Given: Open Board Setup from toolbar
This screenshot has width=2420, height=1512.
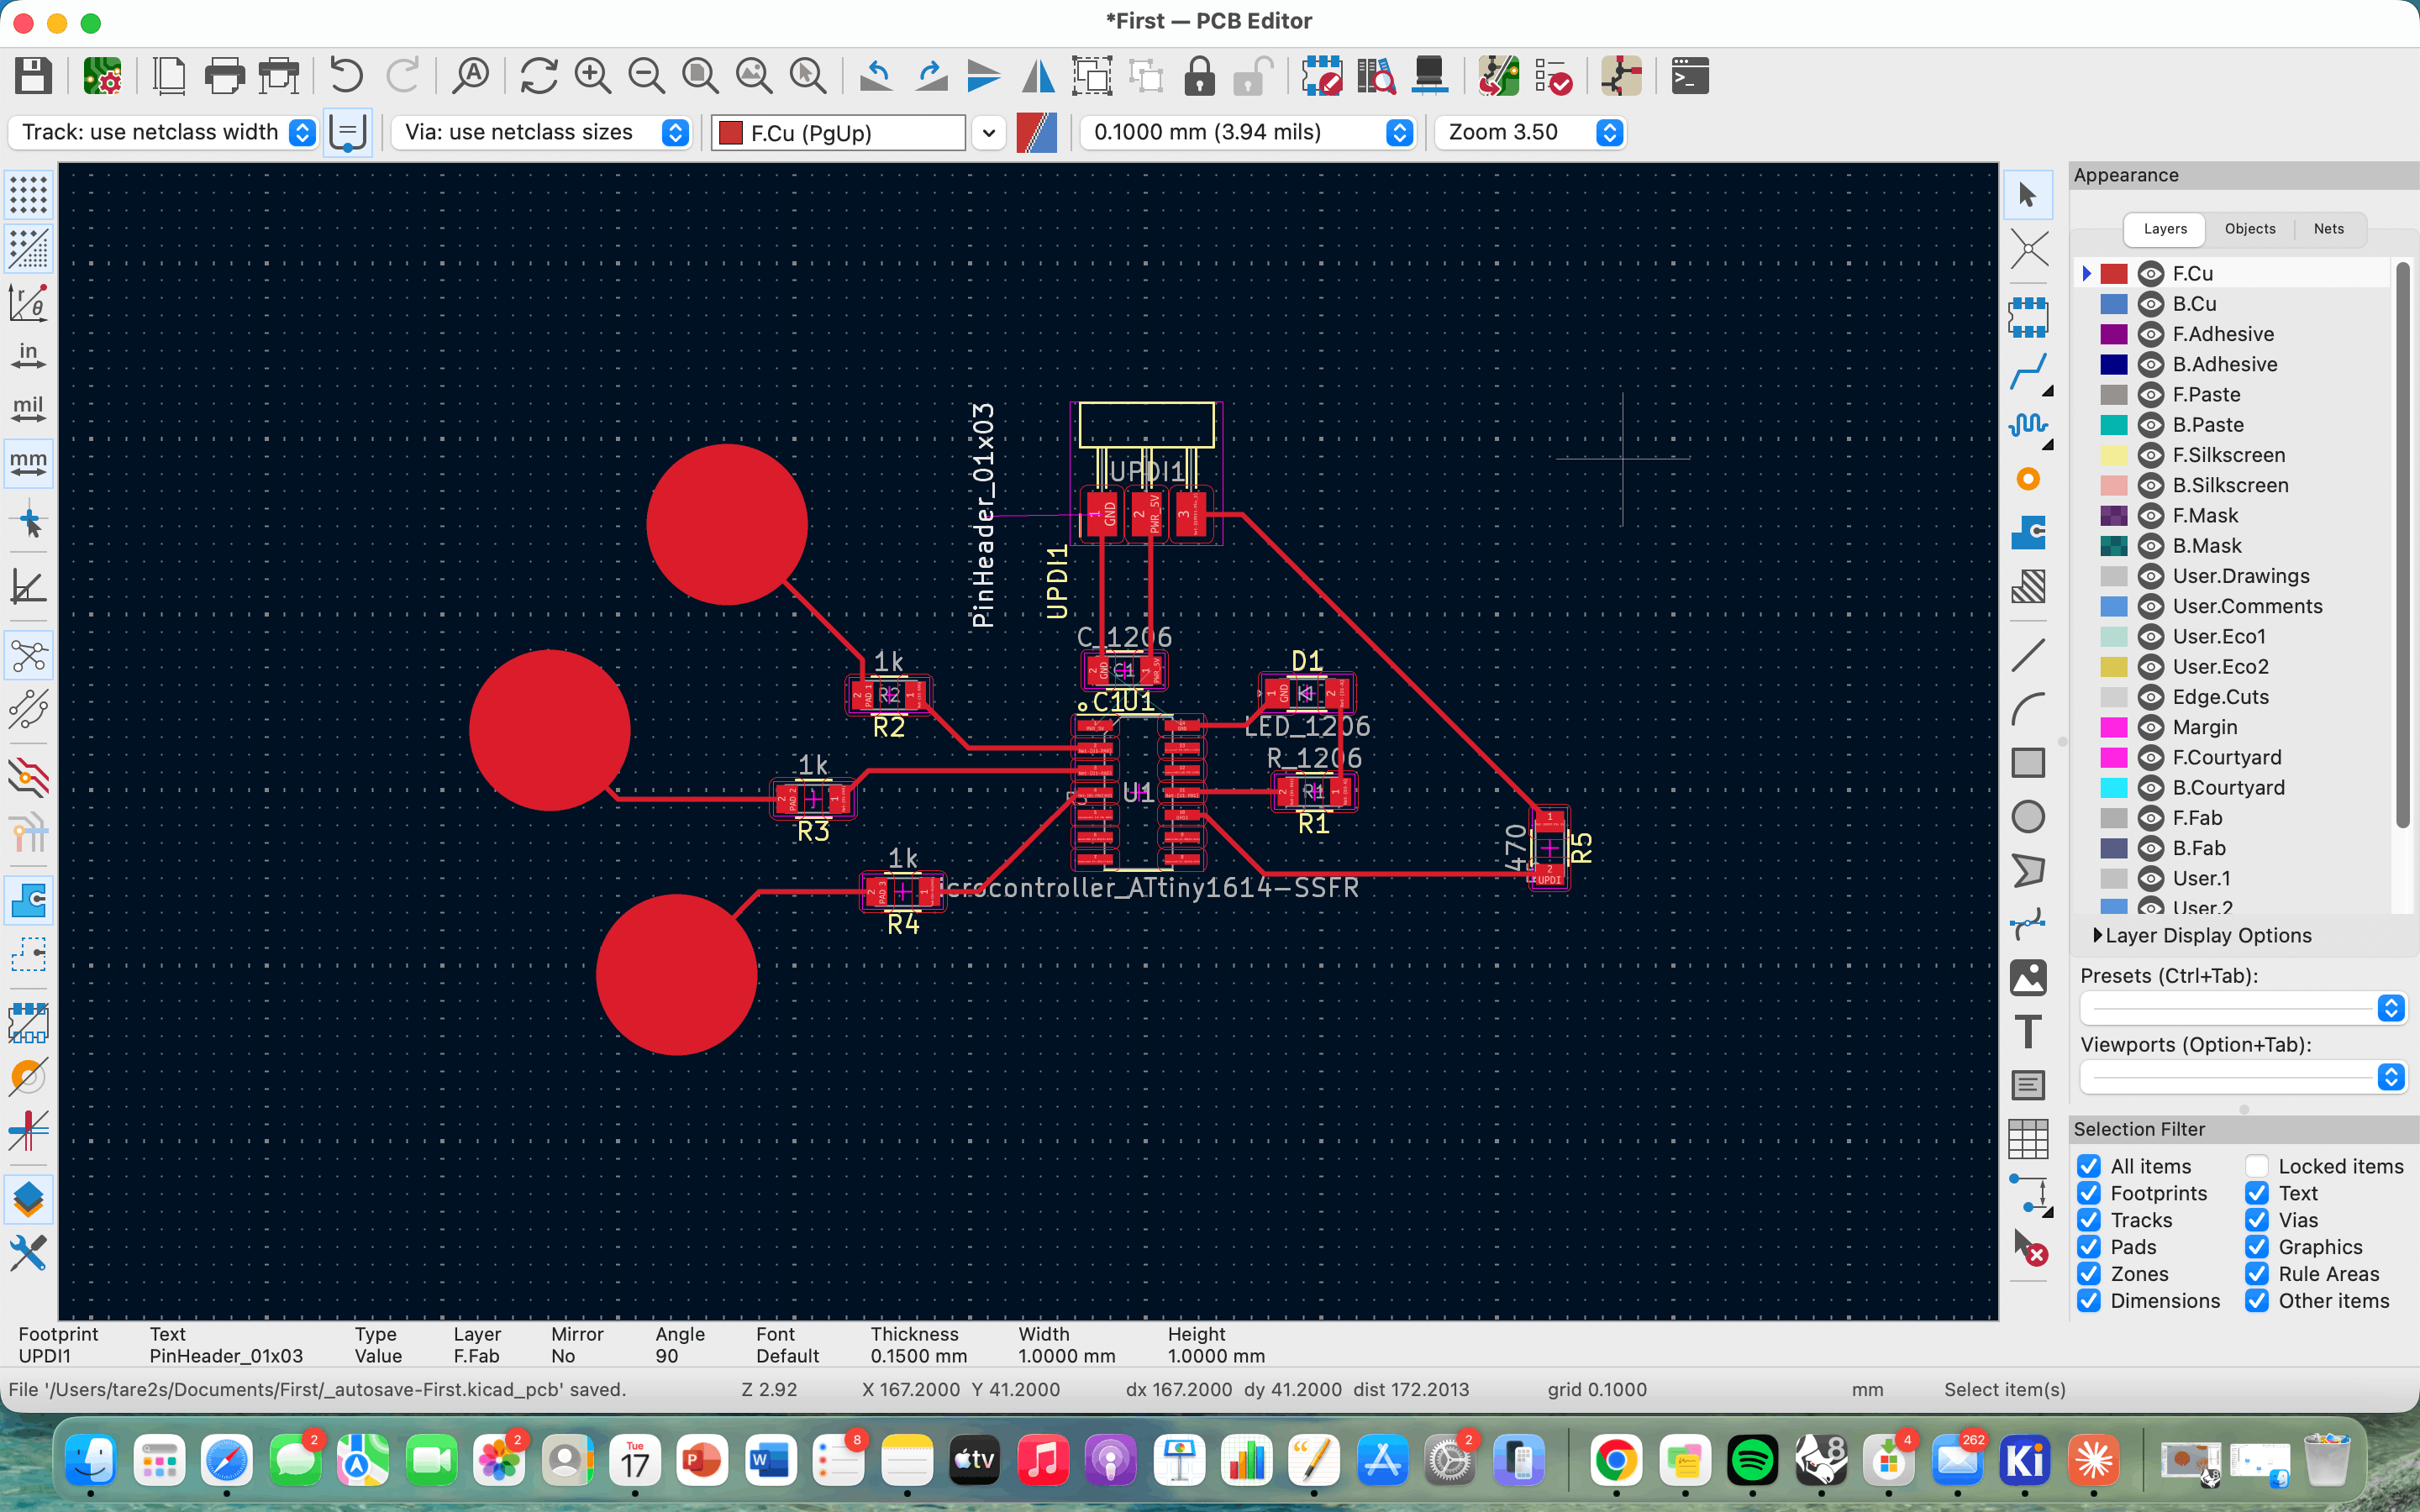Looking at the screenshot, I should [x=102, y=76].
